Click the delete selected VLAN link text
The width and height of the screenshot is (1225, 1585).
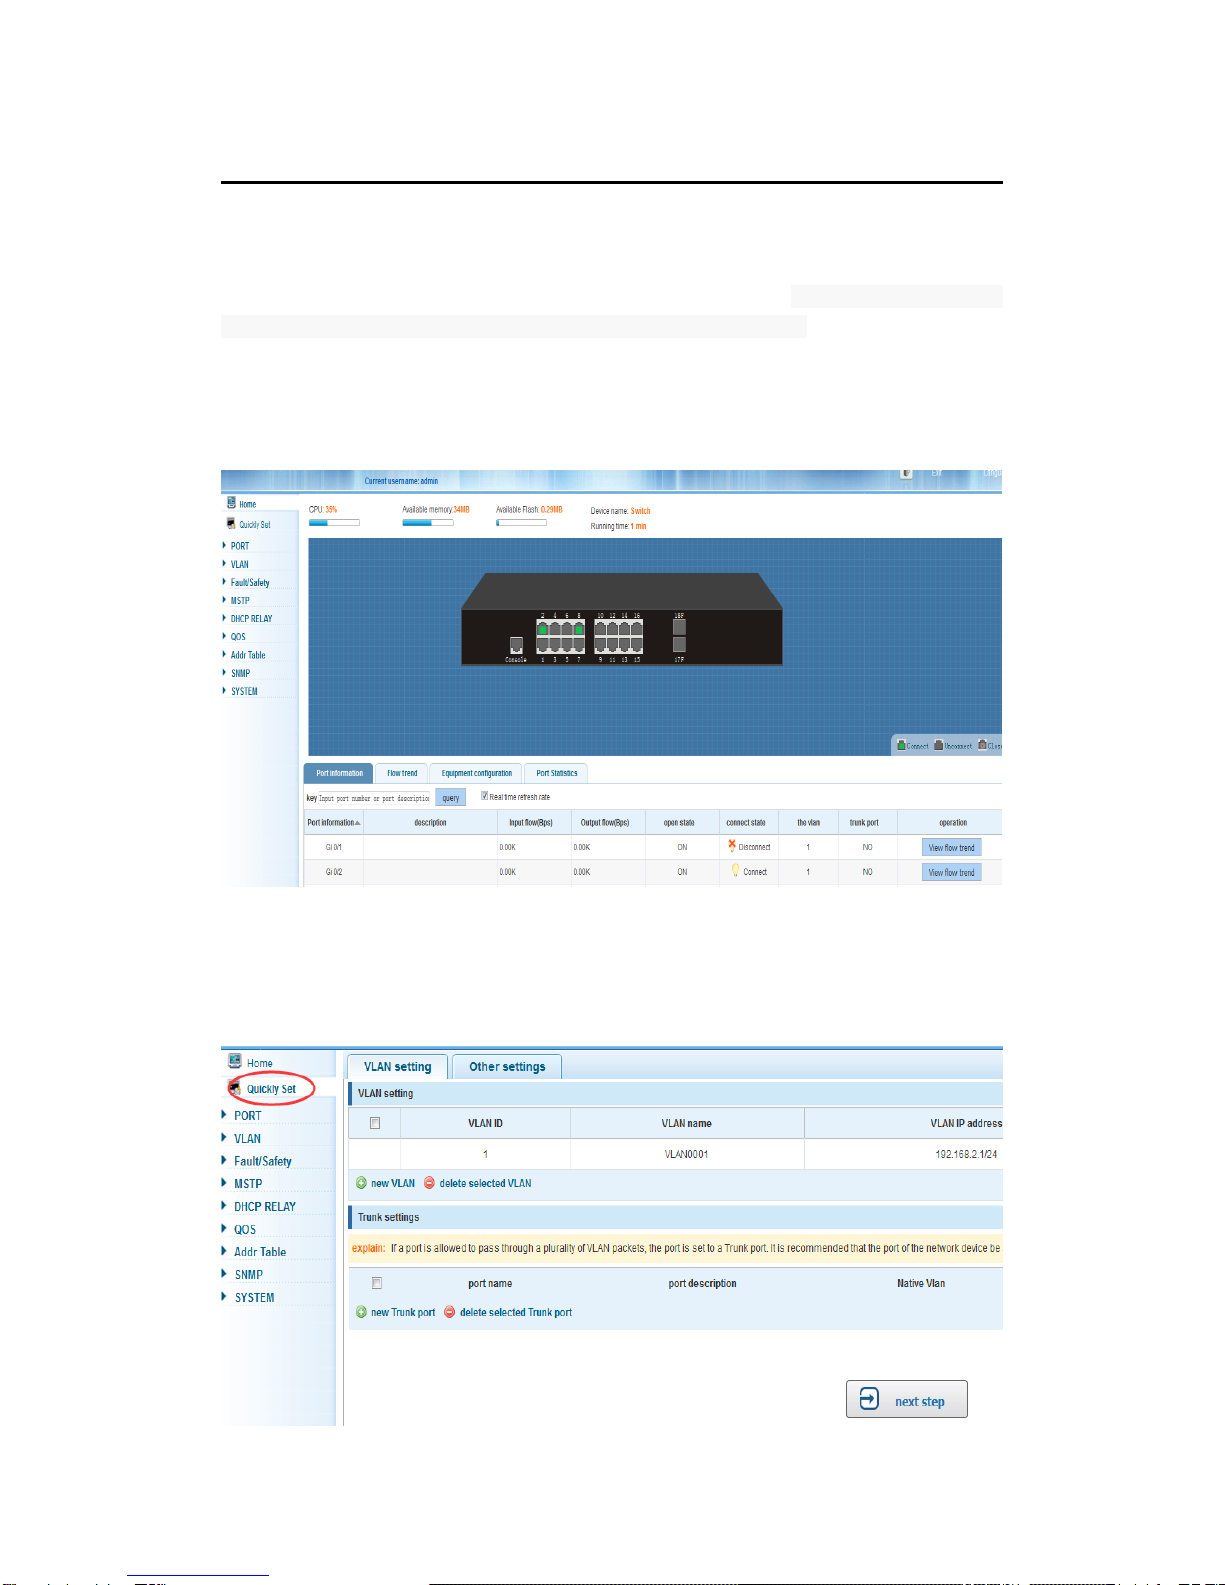486,1183
